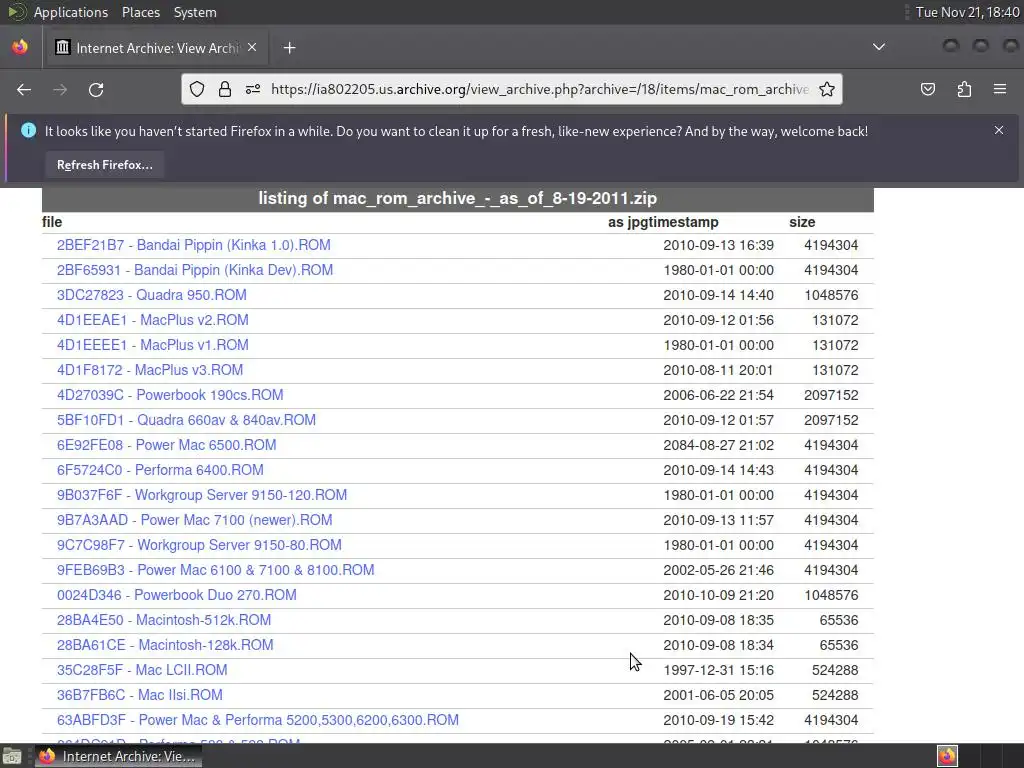
Task: Open the Quadra 950.ROM file link
Action: [x=151, y=295]
